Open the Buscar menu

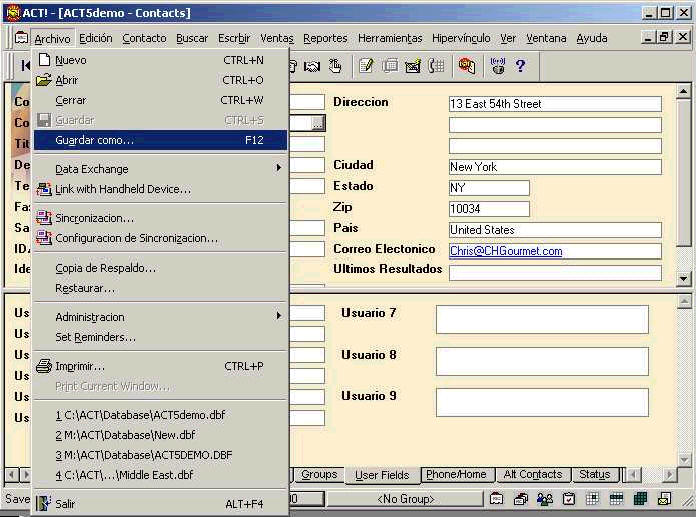[x=192, y=38]
